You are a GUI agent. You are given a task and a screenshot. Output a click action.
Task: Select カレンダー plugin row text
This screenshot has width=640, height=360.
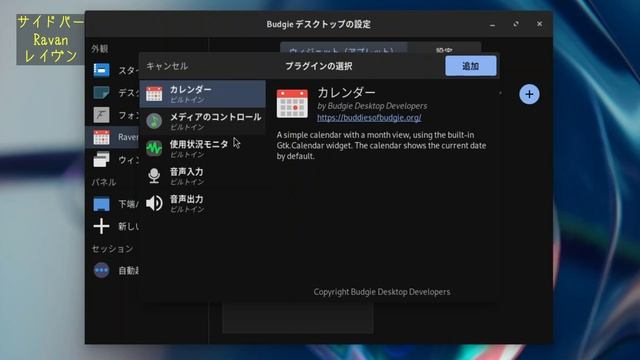click(191, 89)
